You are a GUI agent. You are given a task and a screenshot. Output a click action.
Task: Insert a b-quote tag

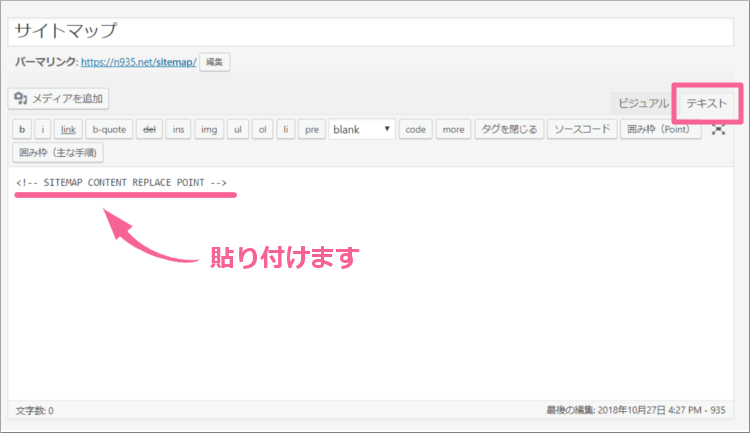(x=109, y=129)
